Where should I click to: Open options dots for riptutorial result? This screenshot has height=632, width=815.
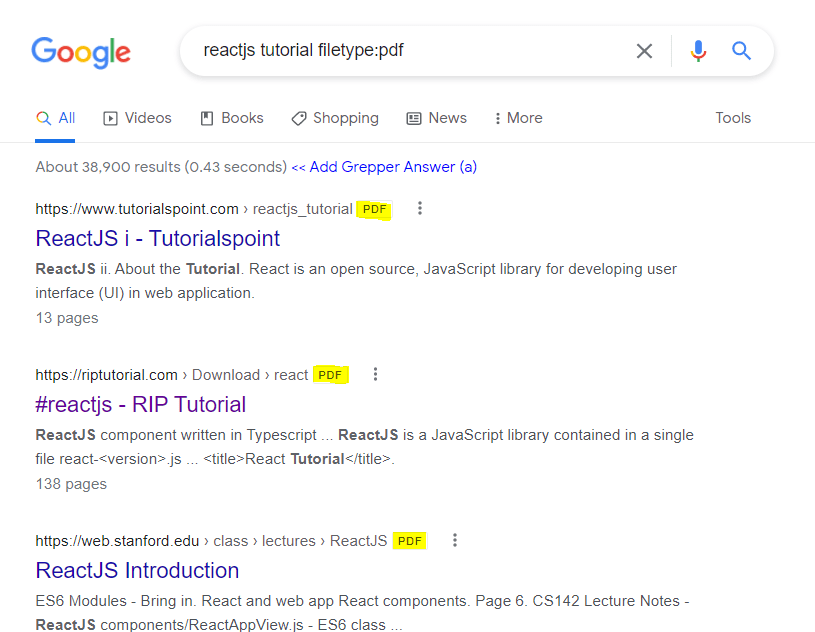[375, 374]
